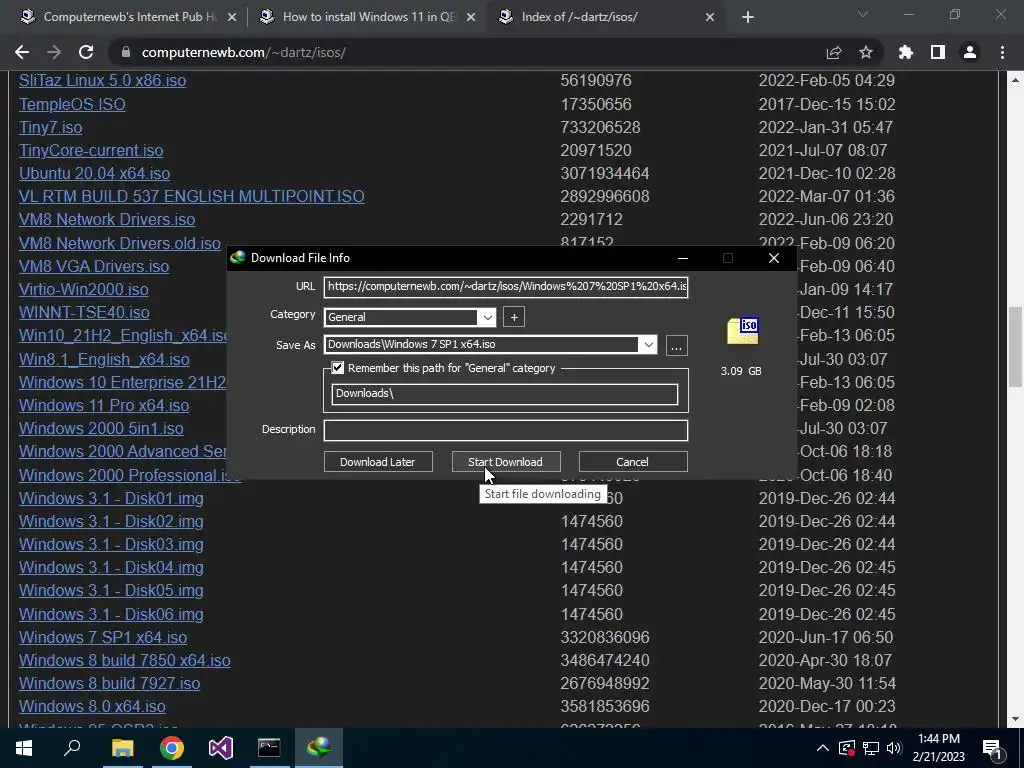The image size is (1024, 768).
Task: Close the Computernewb's Internet Pub tab
Action: tap(232, 17)
